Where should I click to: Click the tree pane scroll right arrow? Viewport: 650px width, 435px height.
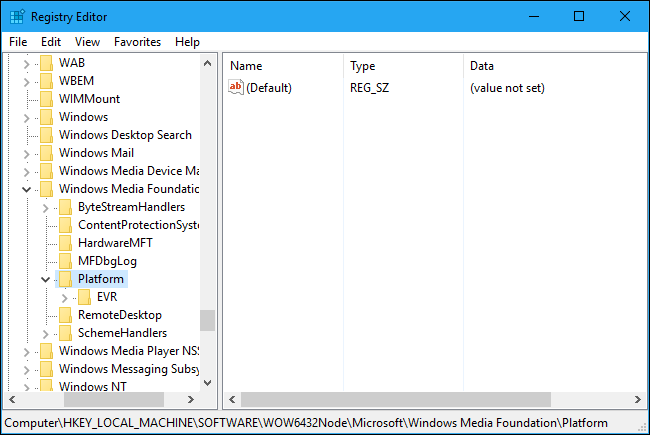(191, 399)
